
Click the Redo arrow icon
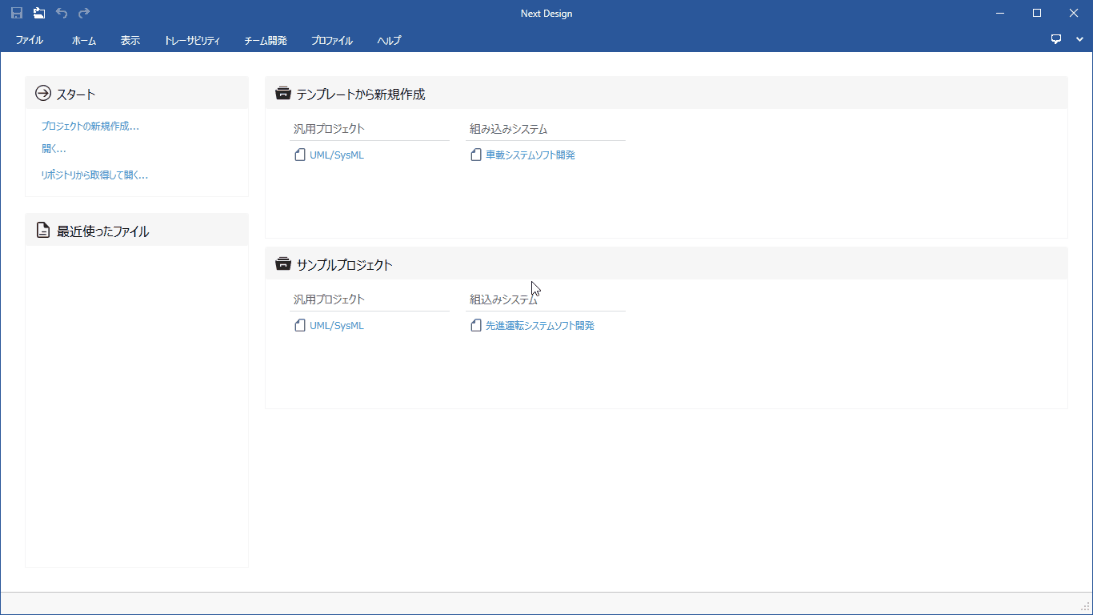coord(84,13)
